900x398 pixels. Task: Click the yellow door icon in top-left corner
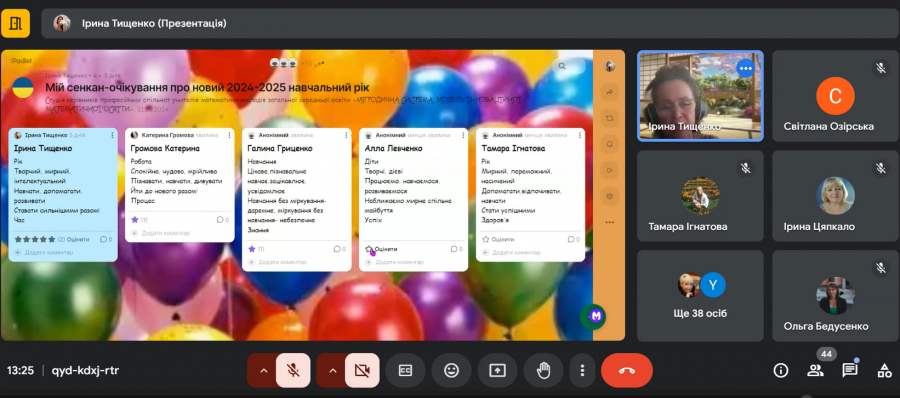(x=15, y=24)
